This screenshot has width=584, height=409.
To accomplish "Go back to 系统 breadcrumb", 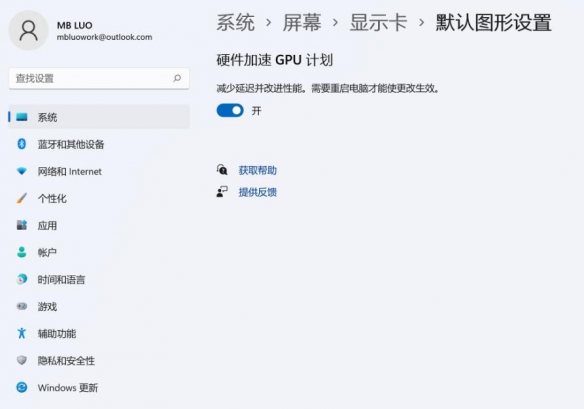I will 235,23.
